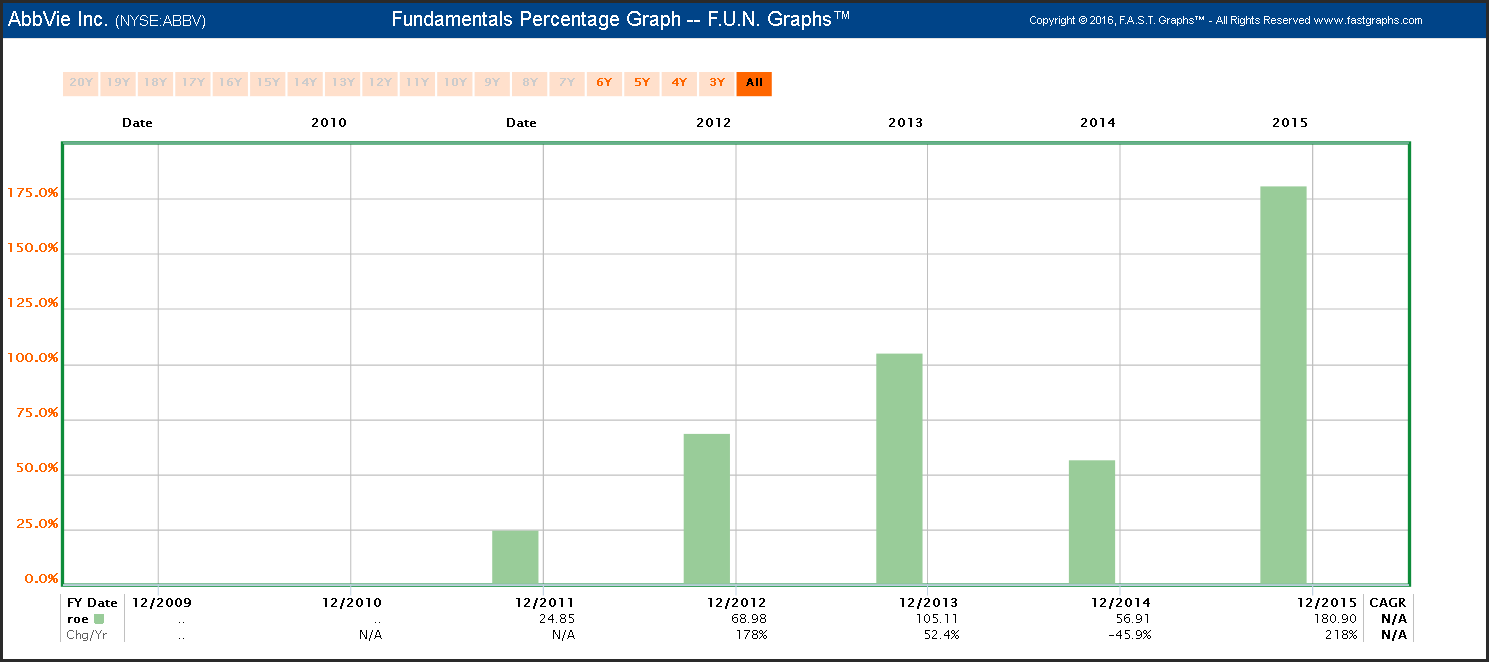This screenshot has width=1489, height=662.
Task: Select the 'All' time range button
Action: (x=754, y=83)
